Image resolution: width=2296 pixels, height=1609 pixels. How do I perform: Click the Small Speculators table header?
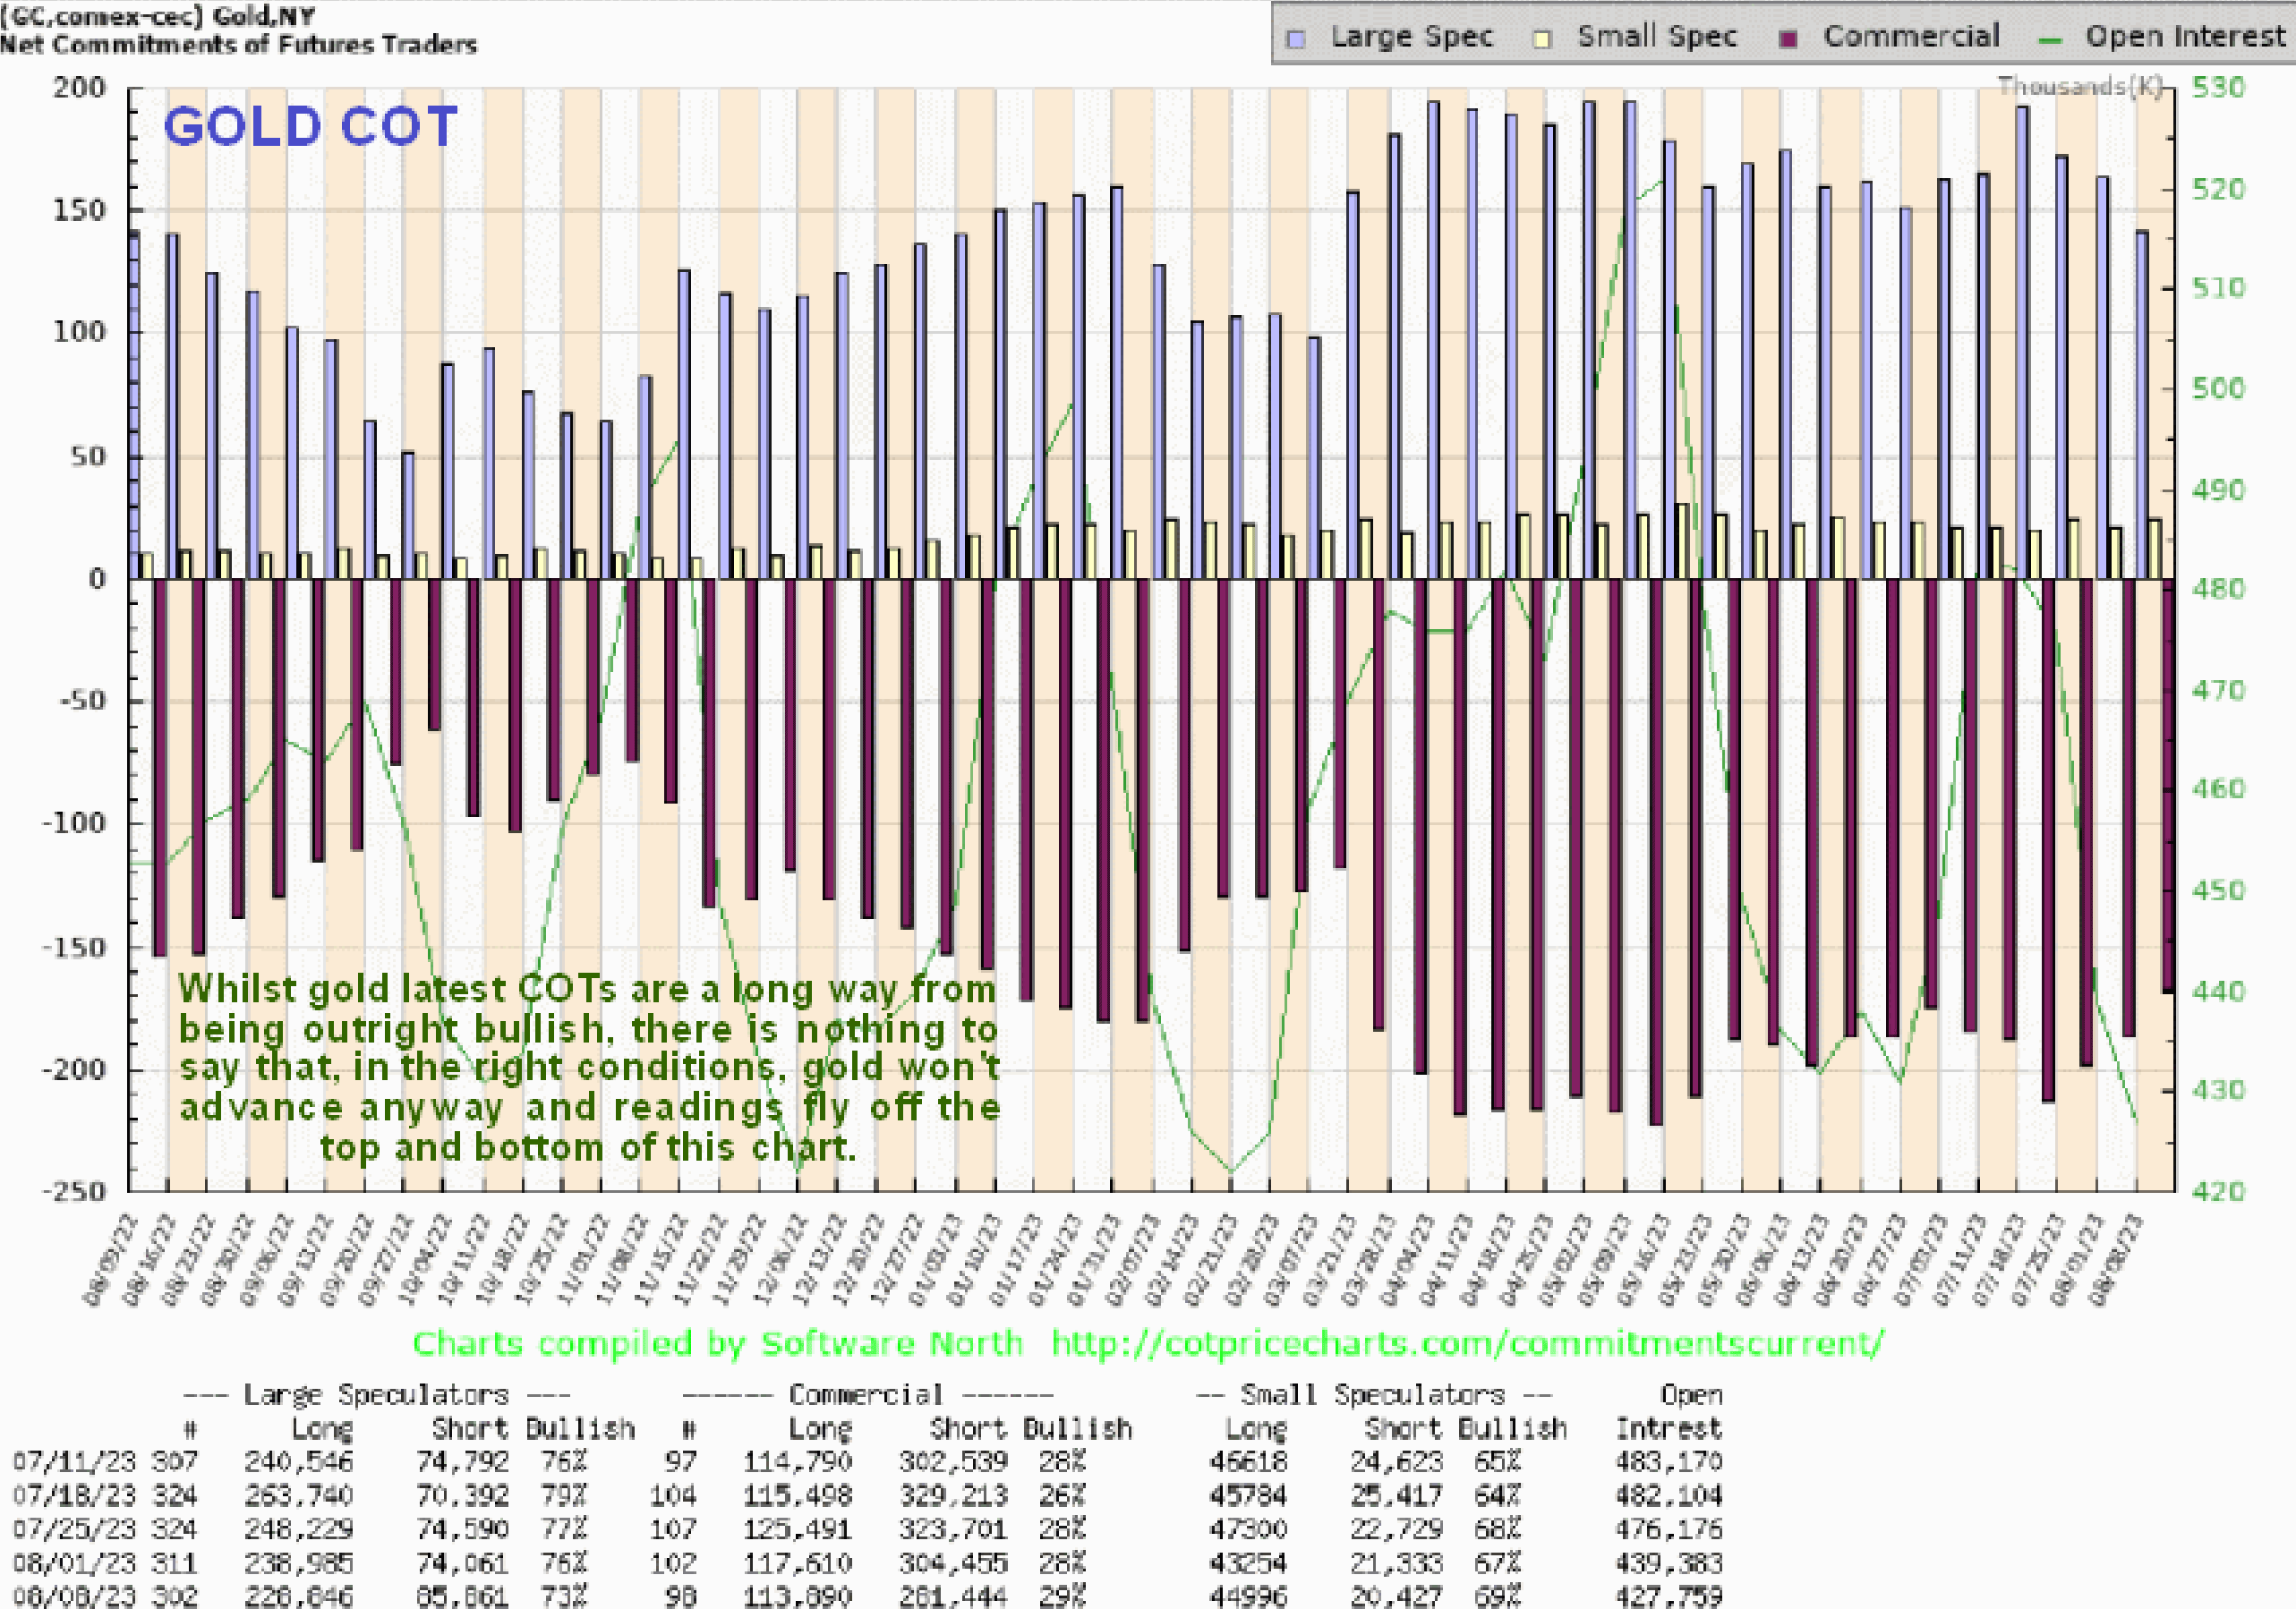click(x=1373, y=1394)
